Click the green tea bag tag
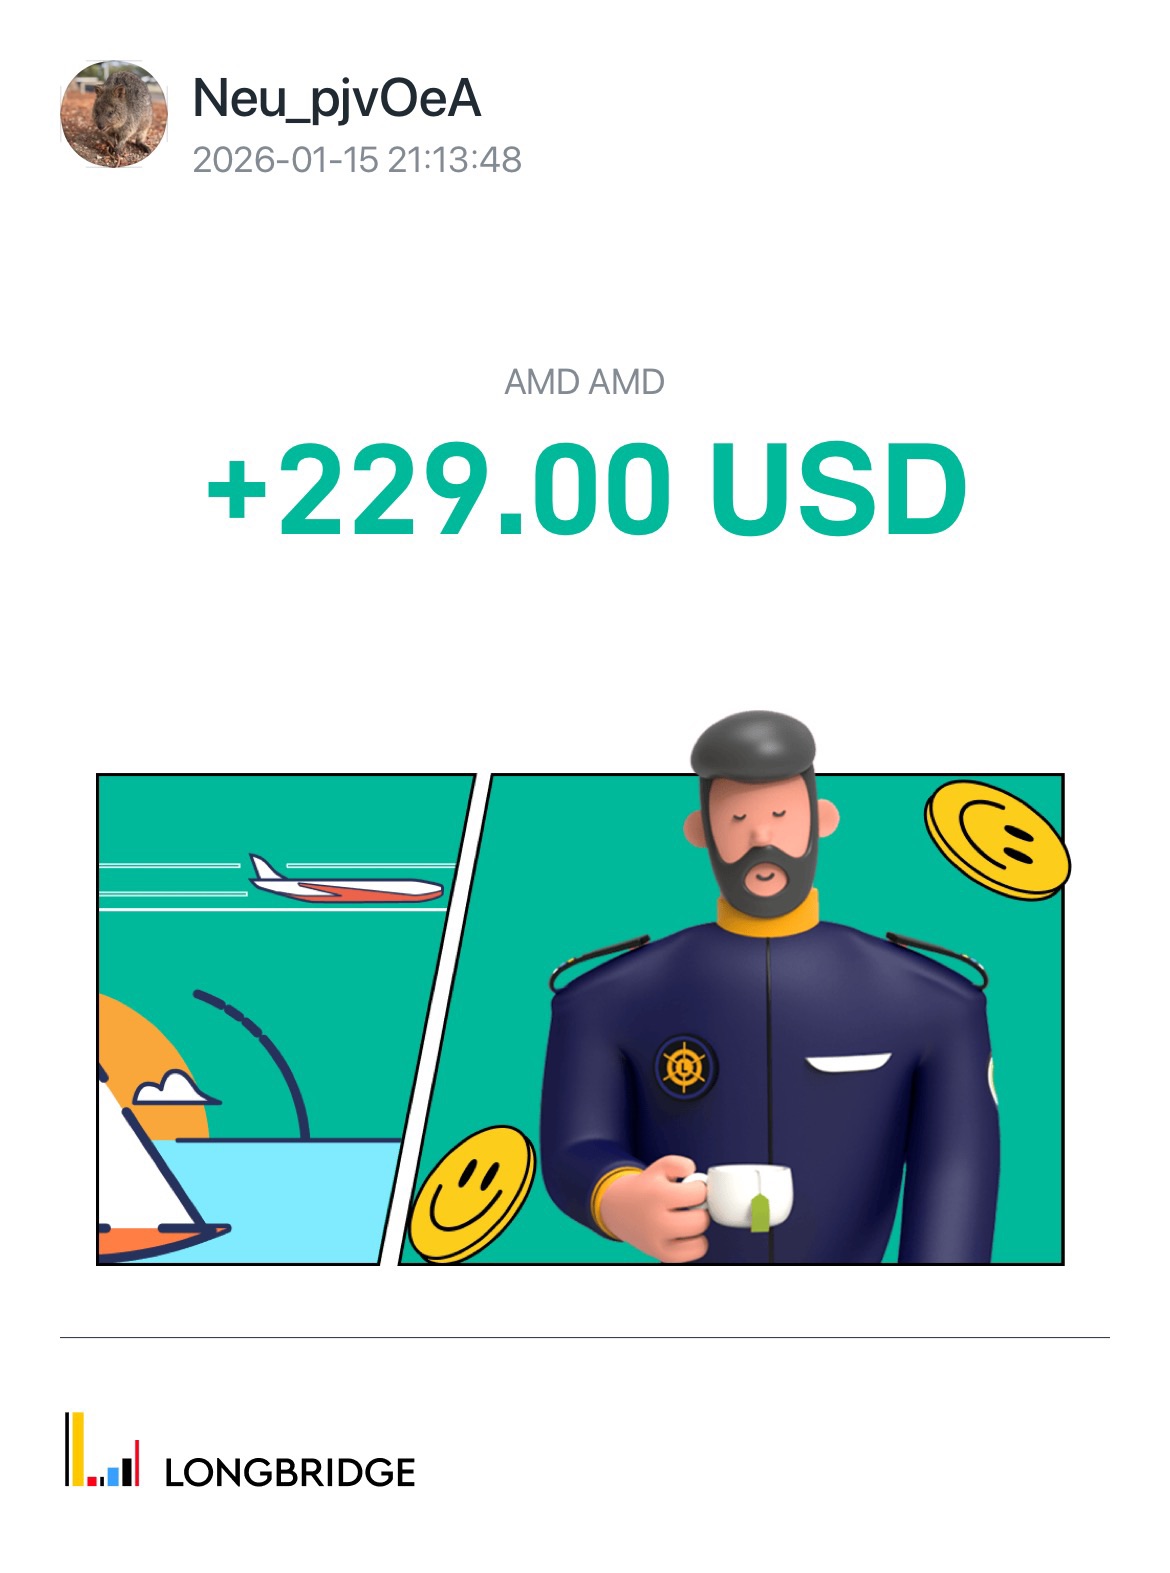The width and height of the screenshot is (1170, 1573). [x=760, y=1211]
